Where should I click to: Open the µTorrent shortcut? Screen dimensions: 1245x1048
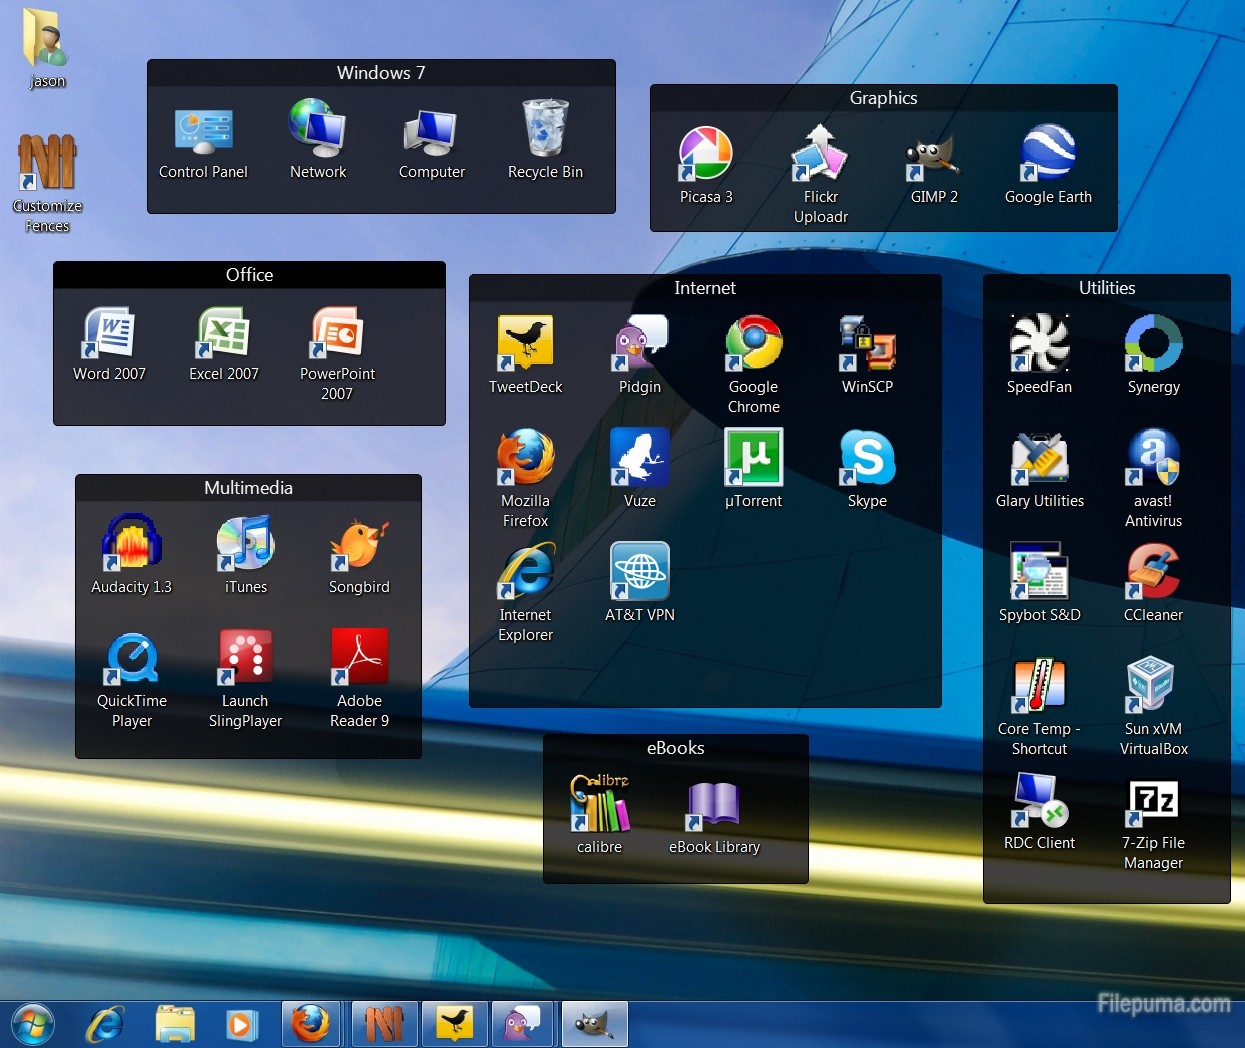click(754, 469)
